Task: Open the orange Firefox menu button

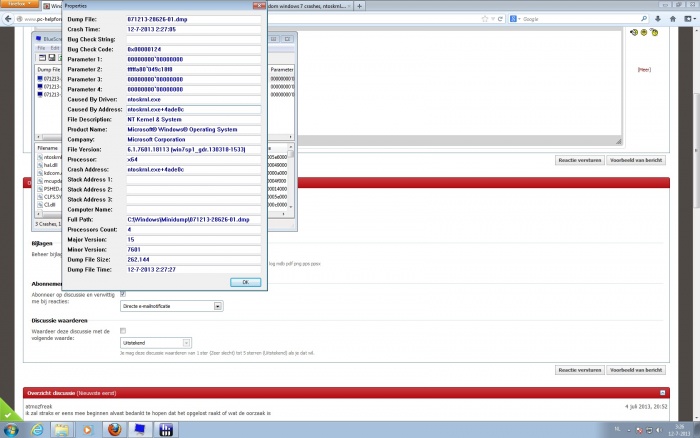Action: [x=20, y=4]
